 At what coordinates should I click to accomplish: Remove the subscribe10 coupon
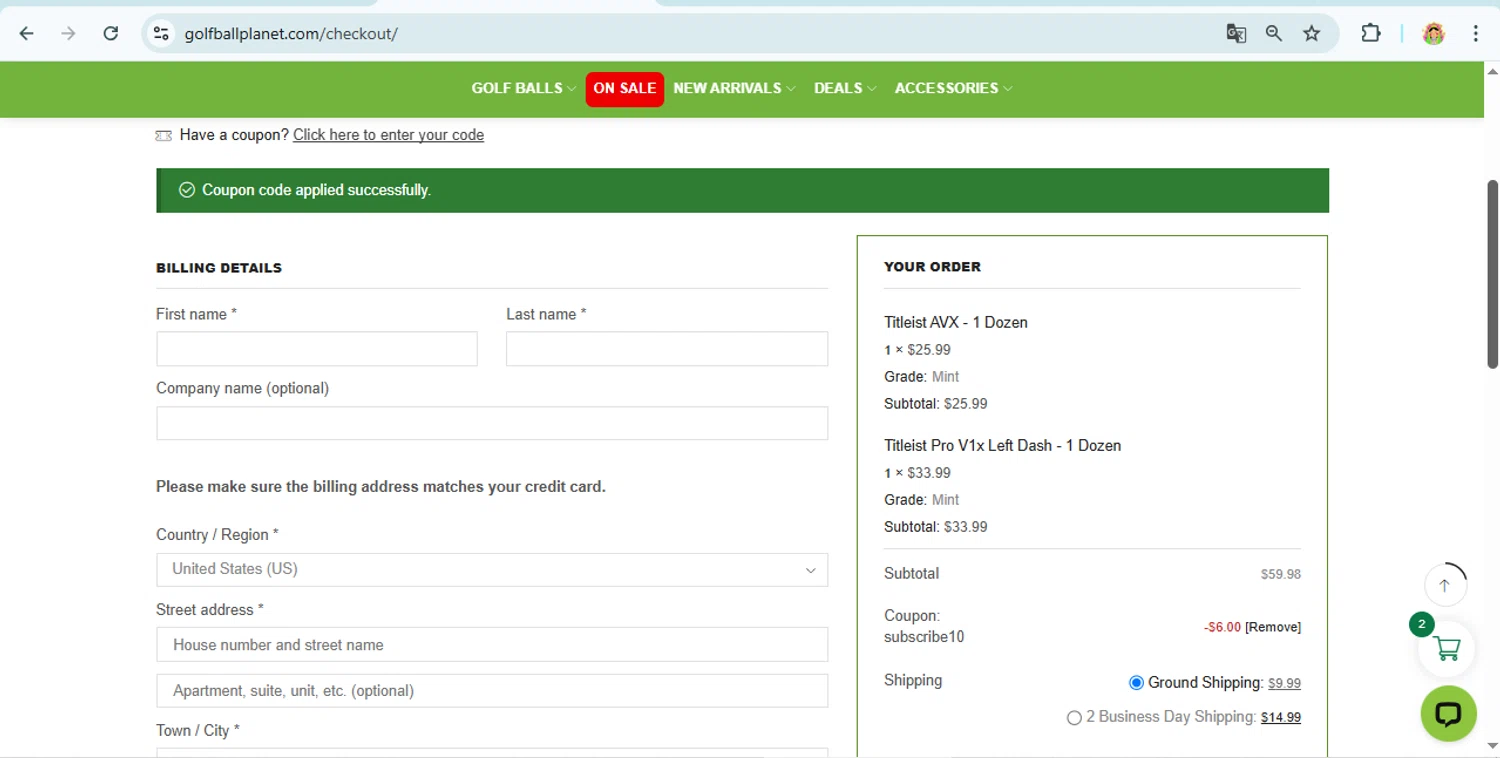click(x=1273, y=627)
